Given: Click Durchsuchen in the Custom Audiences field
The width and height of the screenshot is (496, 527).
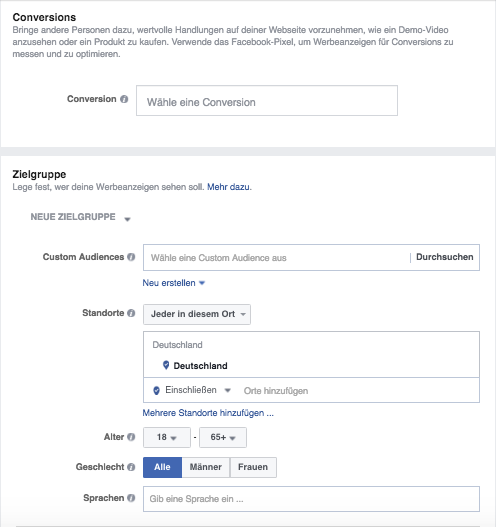Looking at the screenshot, I should point(445,257).
